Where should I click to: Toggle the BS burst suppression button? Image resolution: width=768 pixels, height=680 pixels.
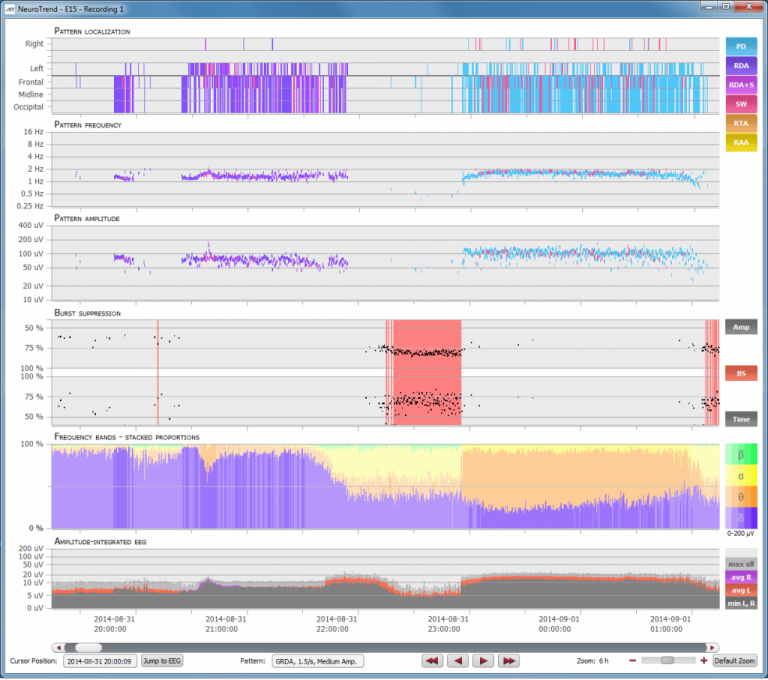[x=741, y=373]
